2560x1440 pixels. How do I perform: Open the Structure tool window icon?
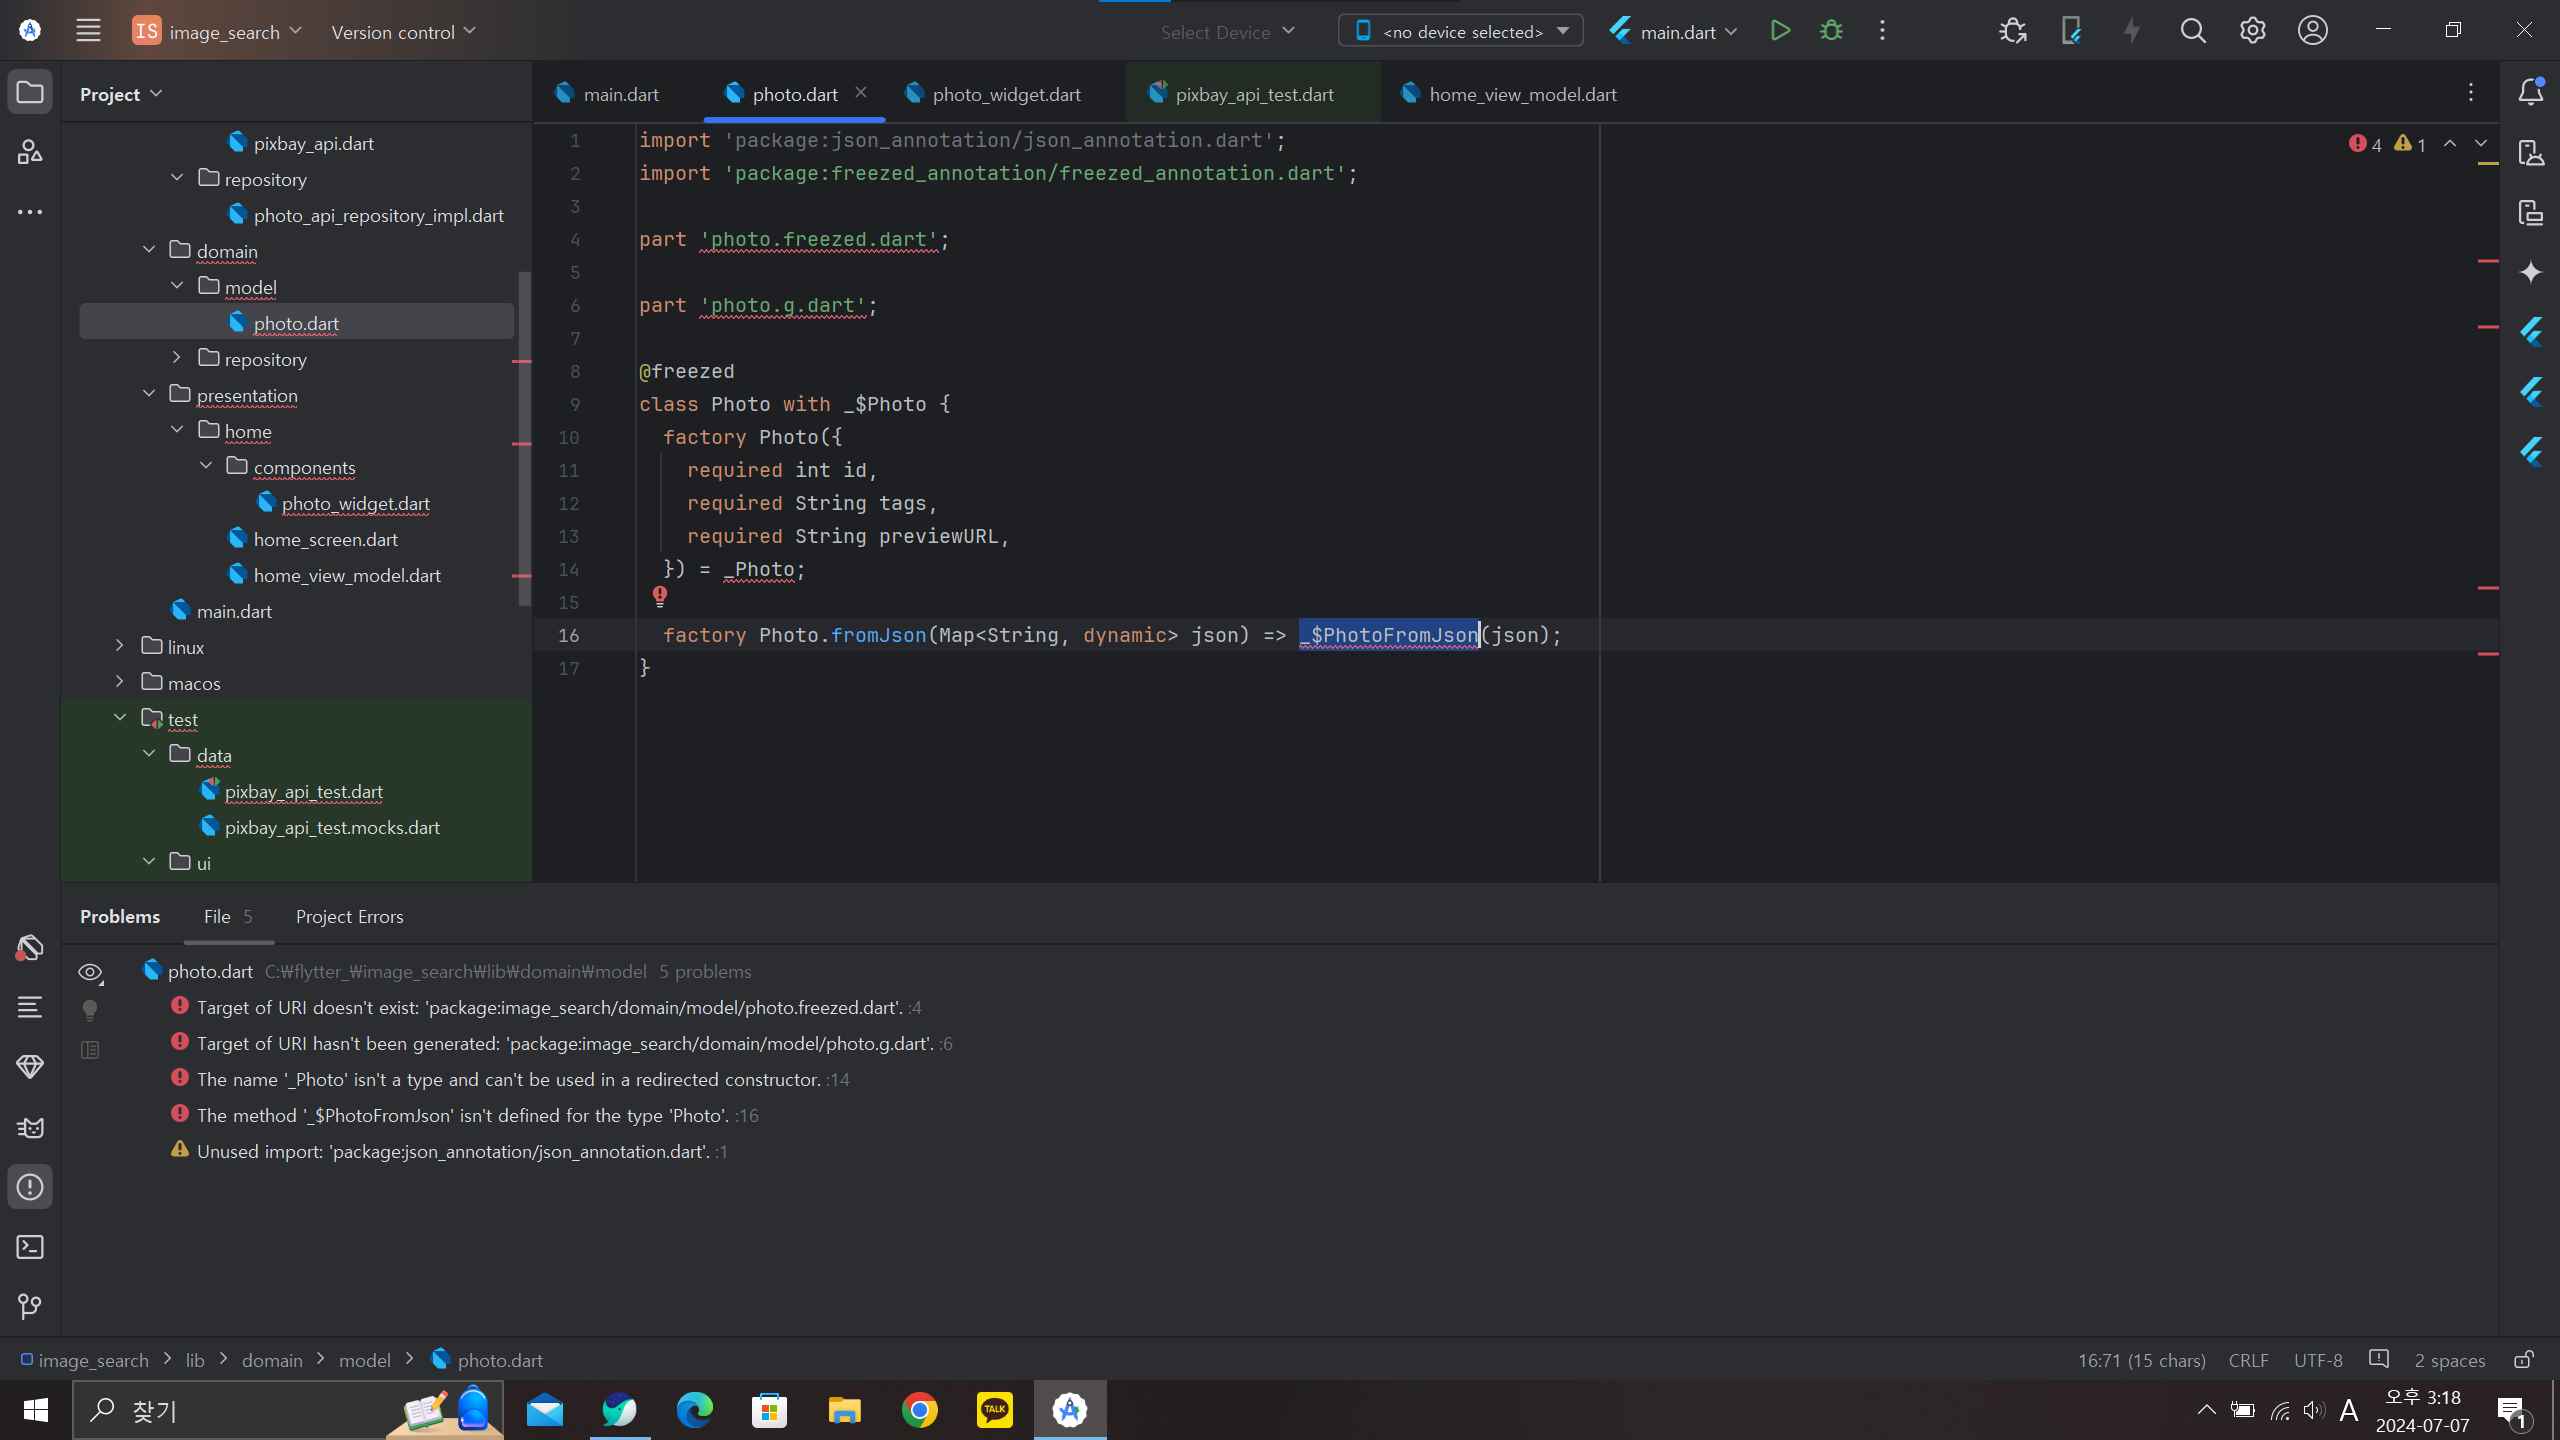[30, 152]
